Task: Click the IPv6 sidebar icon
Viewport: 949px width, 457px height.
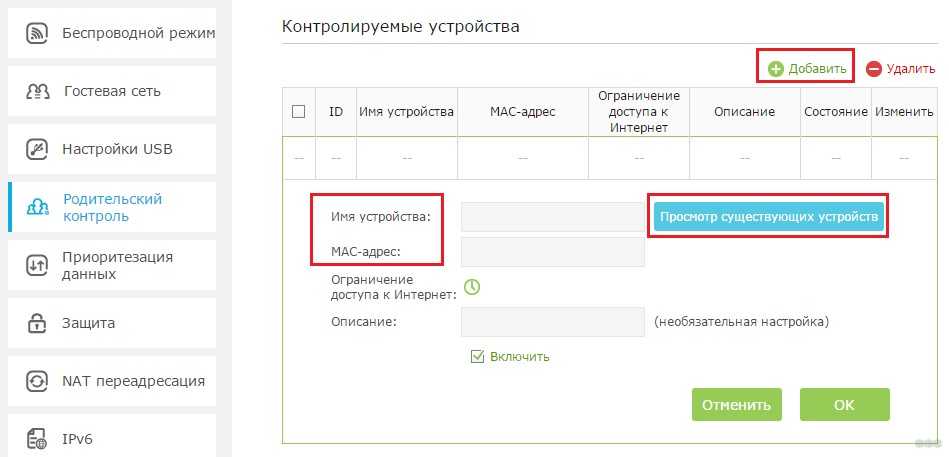Action: click(37, 439)
